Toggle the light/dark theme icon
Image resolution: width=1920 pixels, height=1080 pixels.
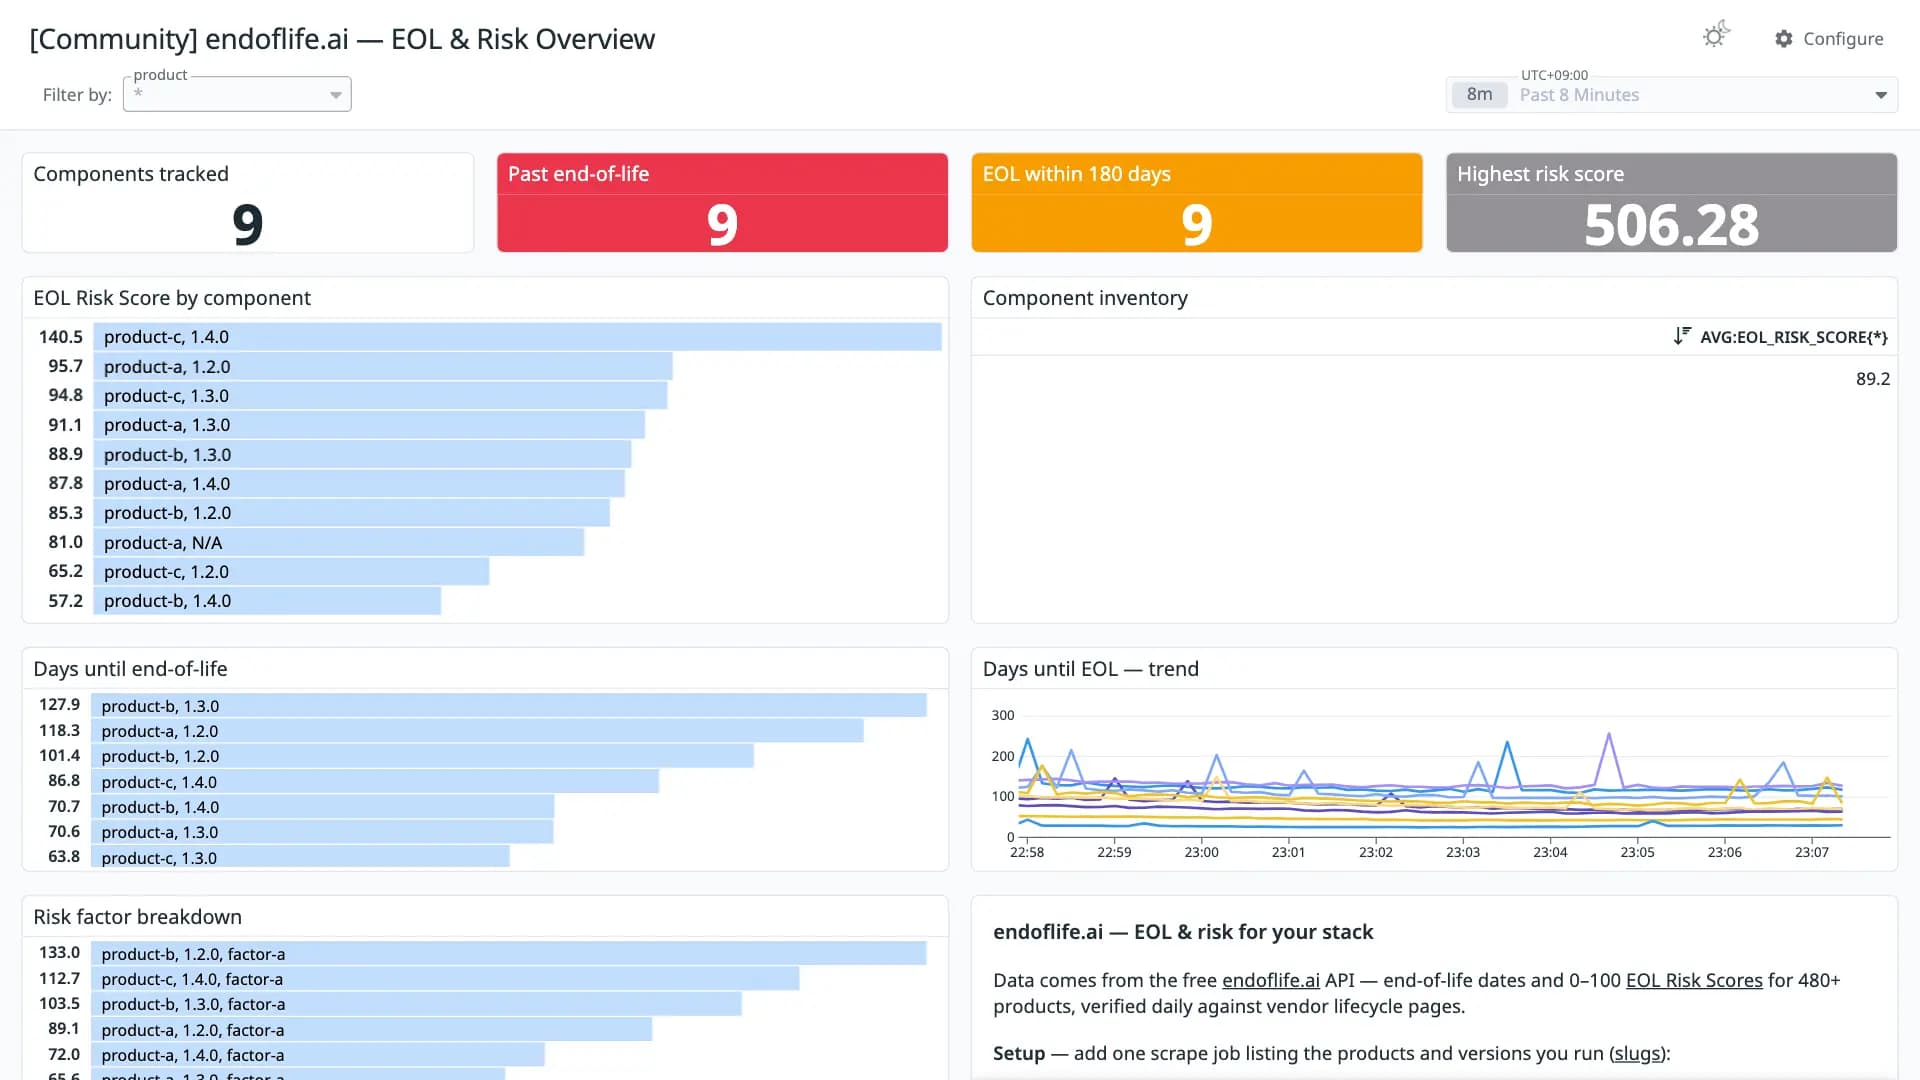tap(1716, 36)
